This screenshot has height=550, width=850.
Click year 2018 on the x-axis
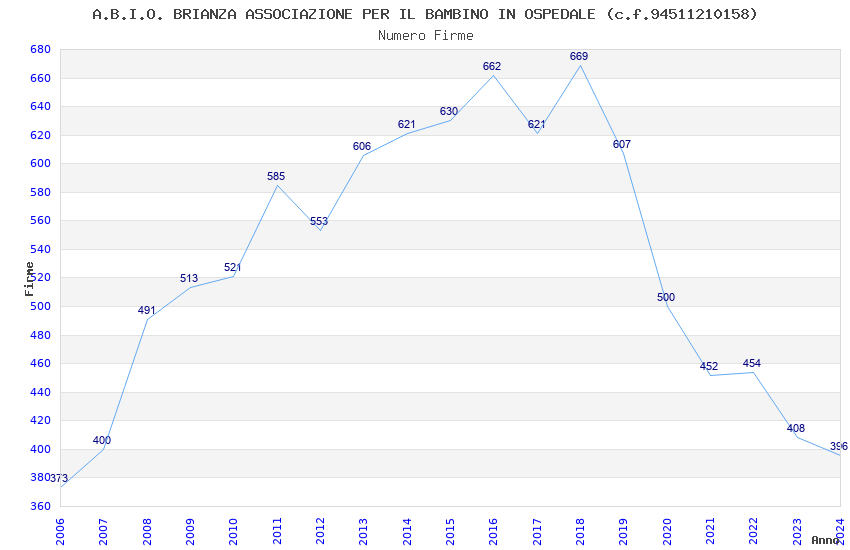[581, 531]
